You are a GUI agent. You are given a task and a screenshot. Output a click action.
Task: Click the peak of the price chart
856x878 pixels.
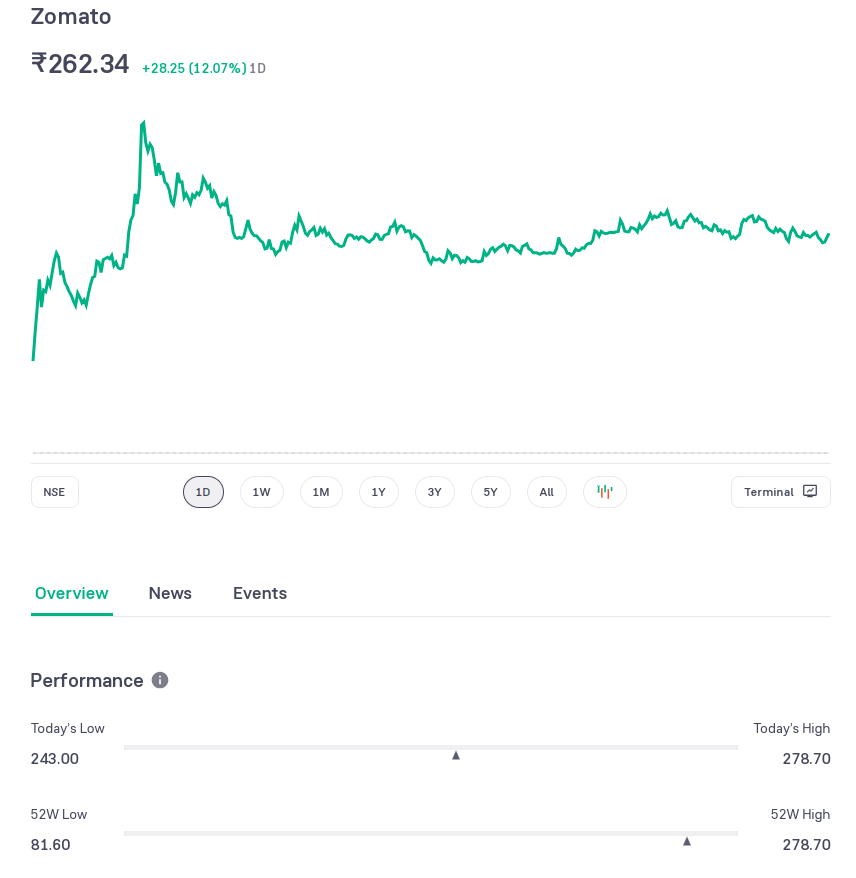click(144, 123)
